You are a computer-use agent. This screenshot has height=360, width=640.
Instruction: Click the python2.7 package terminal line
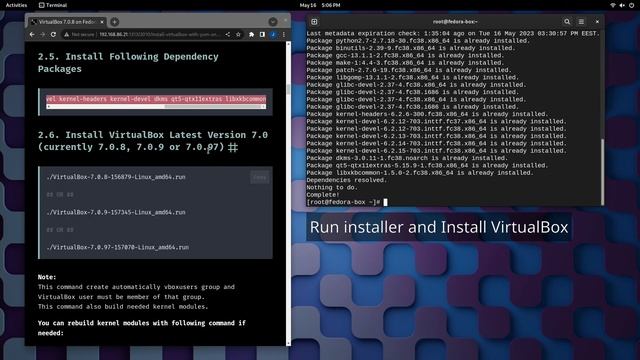click(x=418, y=41)
